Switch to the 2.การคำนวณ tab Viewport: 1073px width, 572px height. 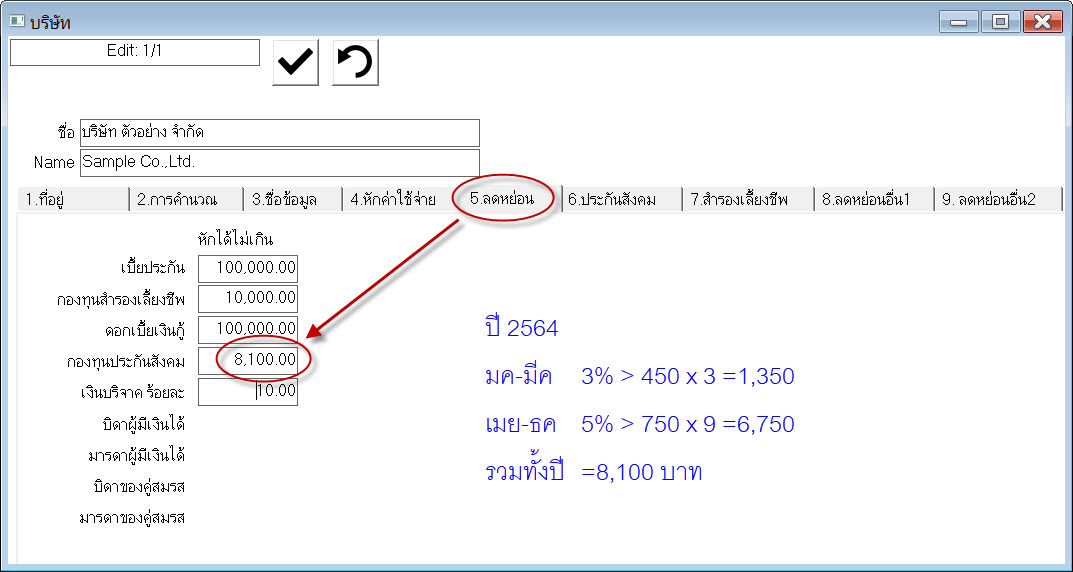click(186, 200)
